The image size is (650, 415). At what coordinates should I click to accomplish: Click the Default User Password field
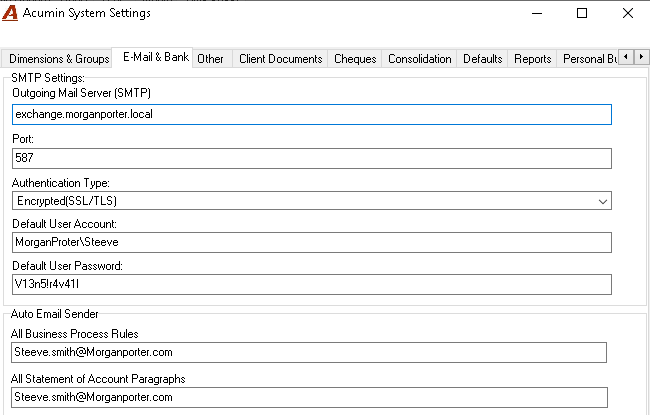(x=312, y=284)
